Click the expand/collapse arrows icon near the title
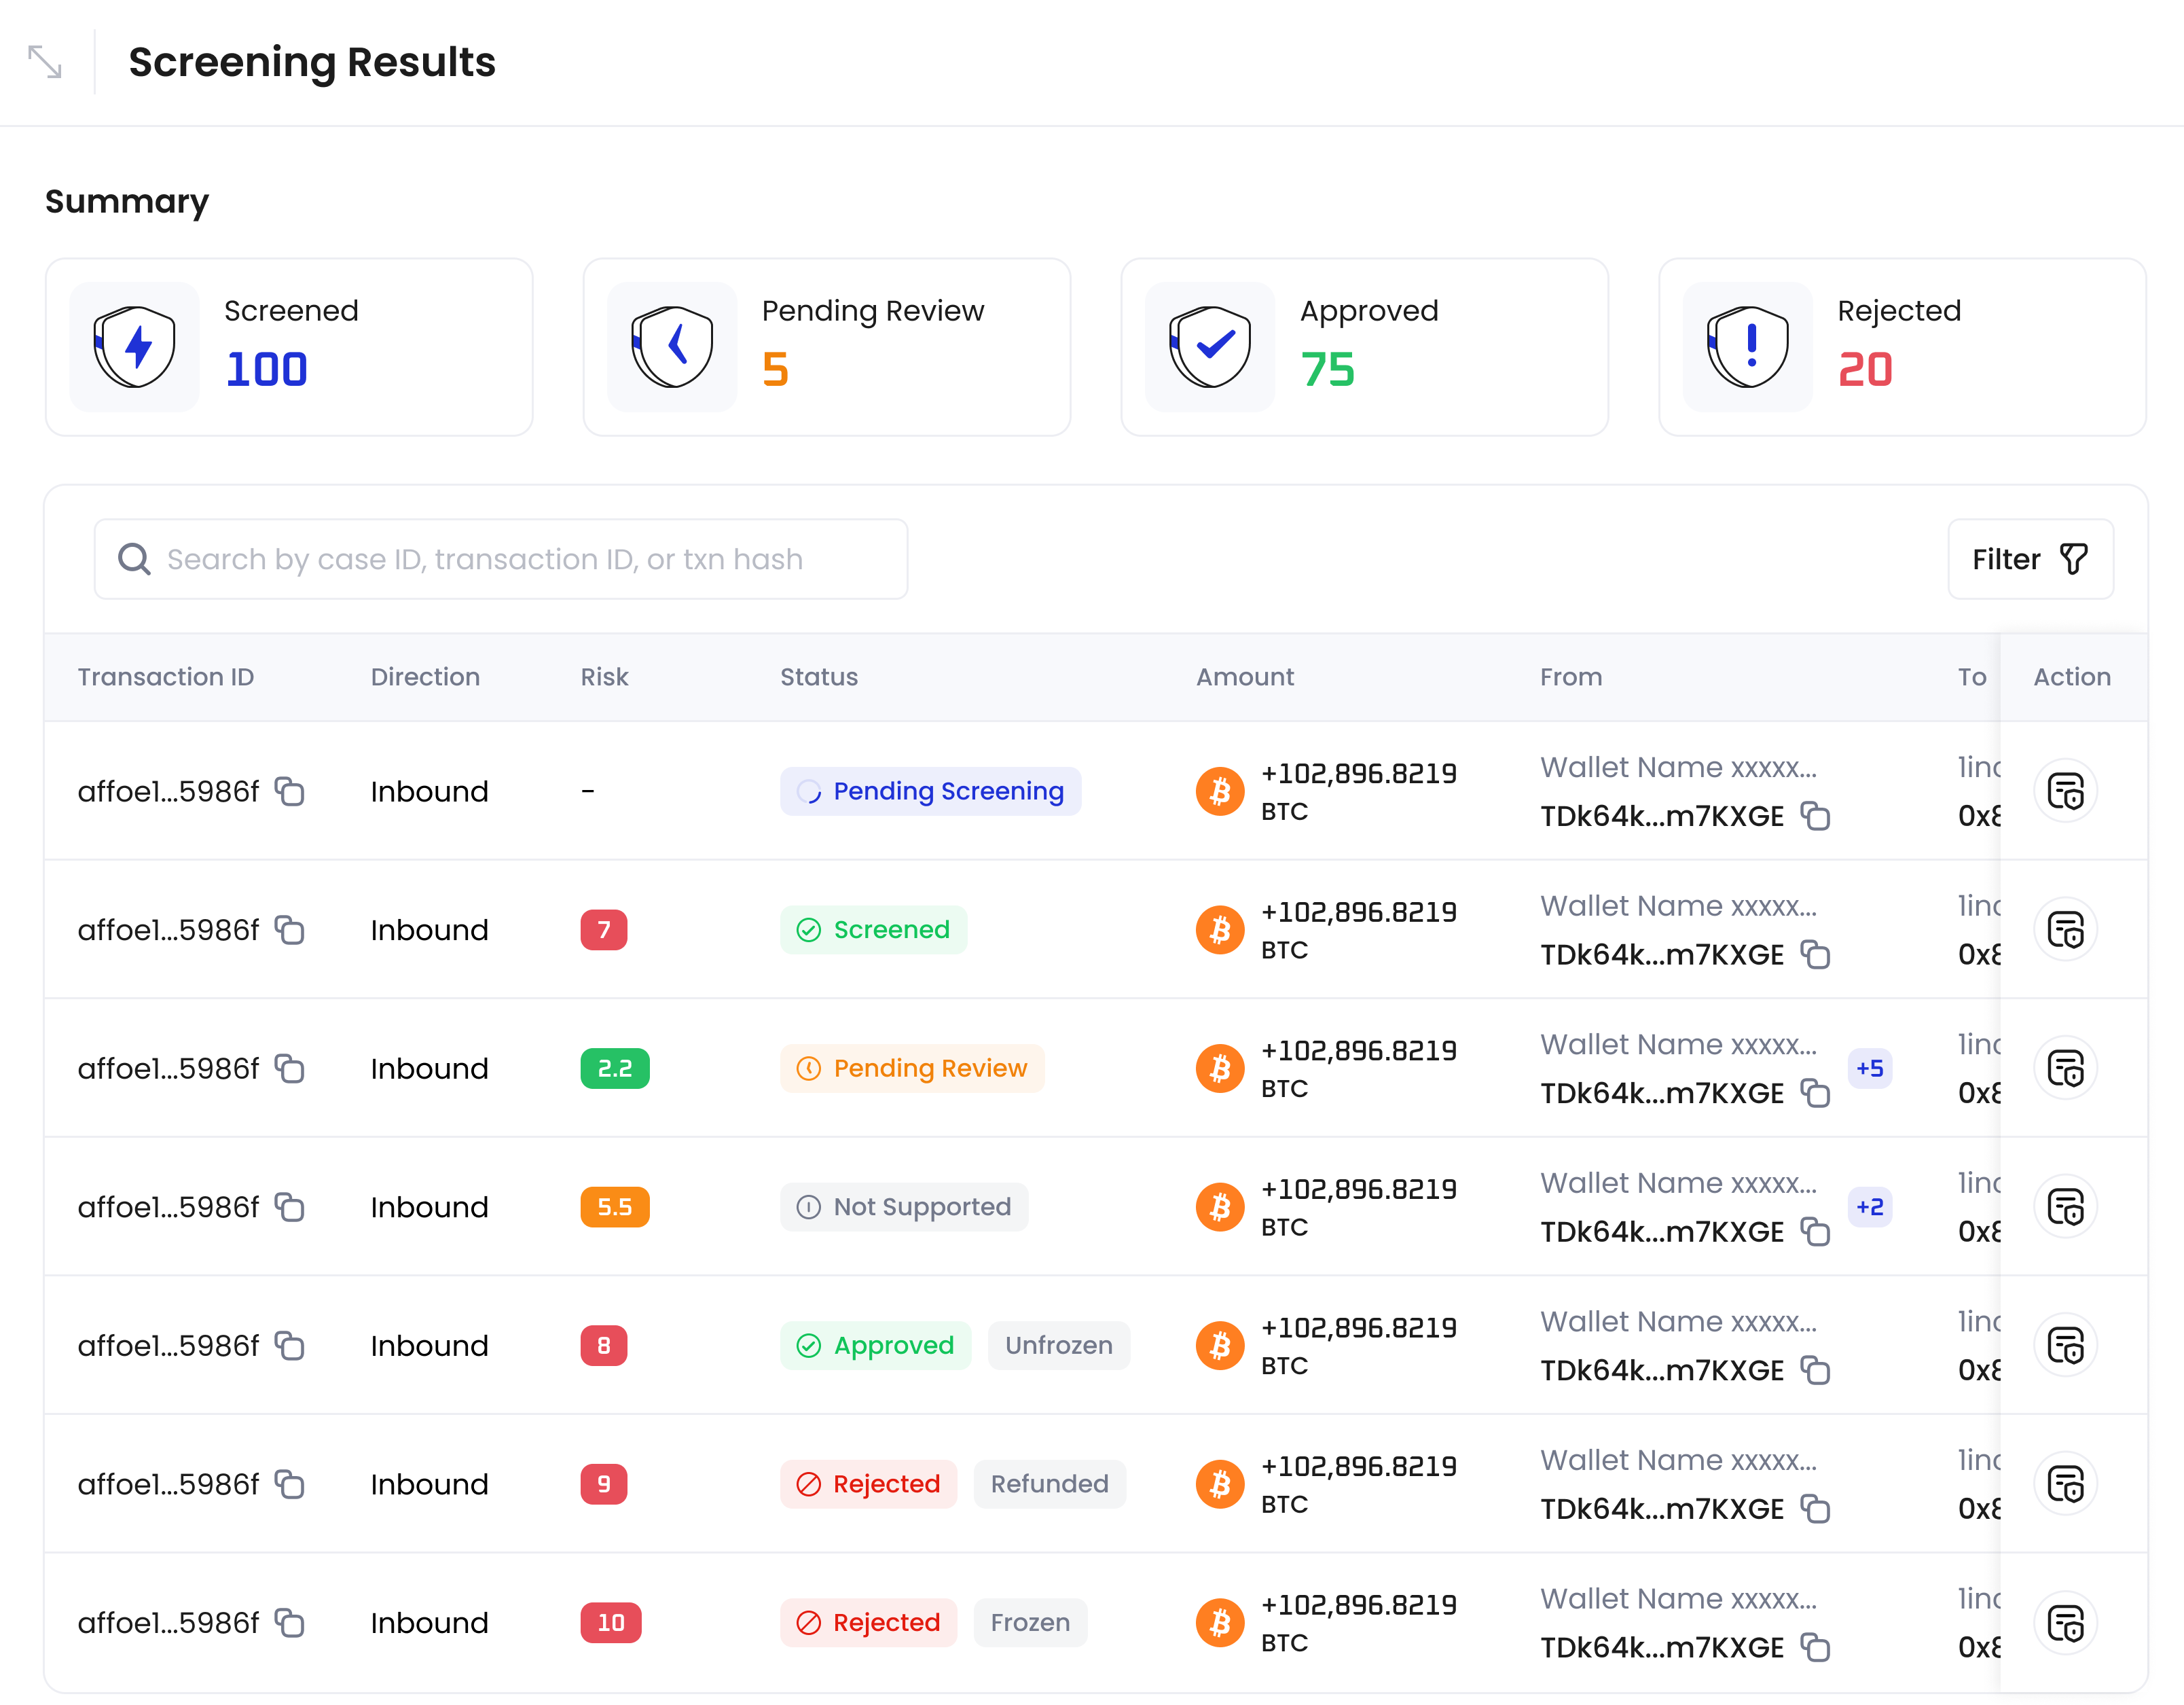 coord(45,62)
